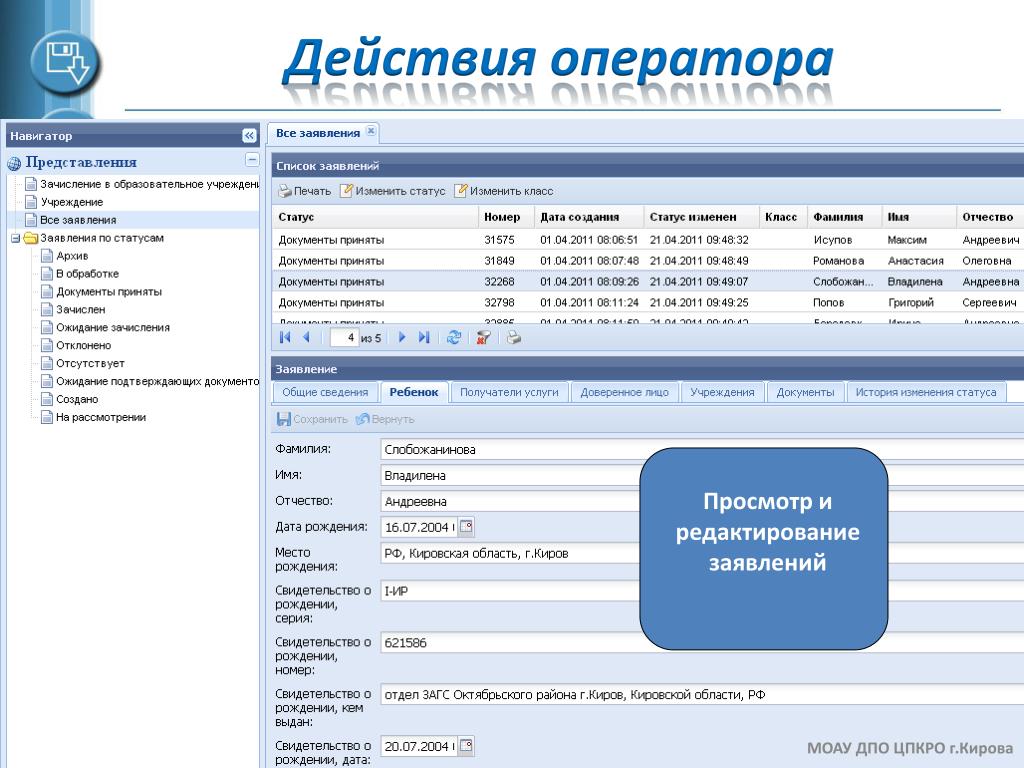Image resolution: width=1024 pixels, height=768 pixels.
Task: Click birth certificate series field I-ИР
Action: click(702, 591)
